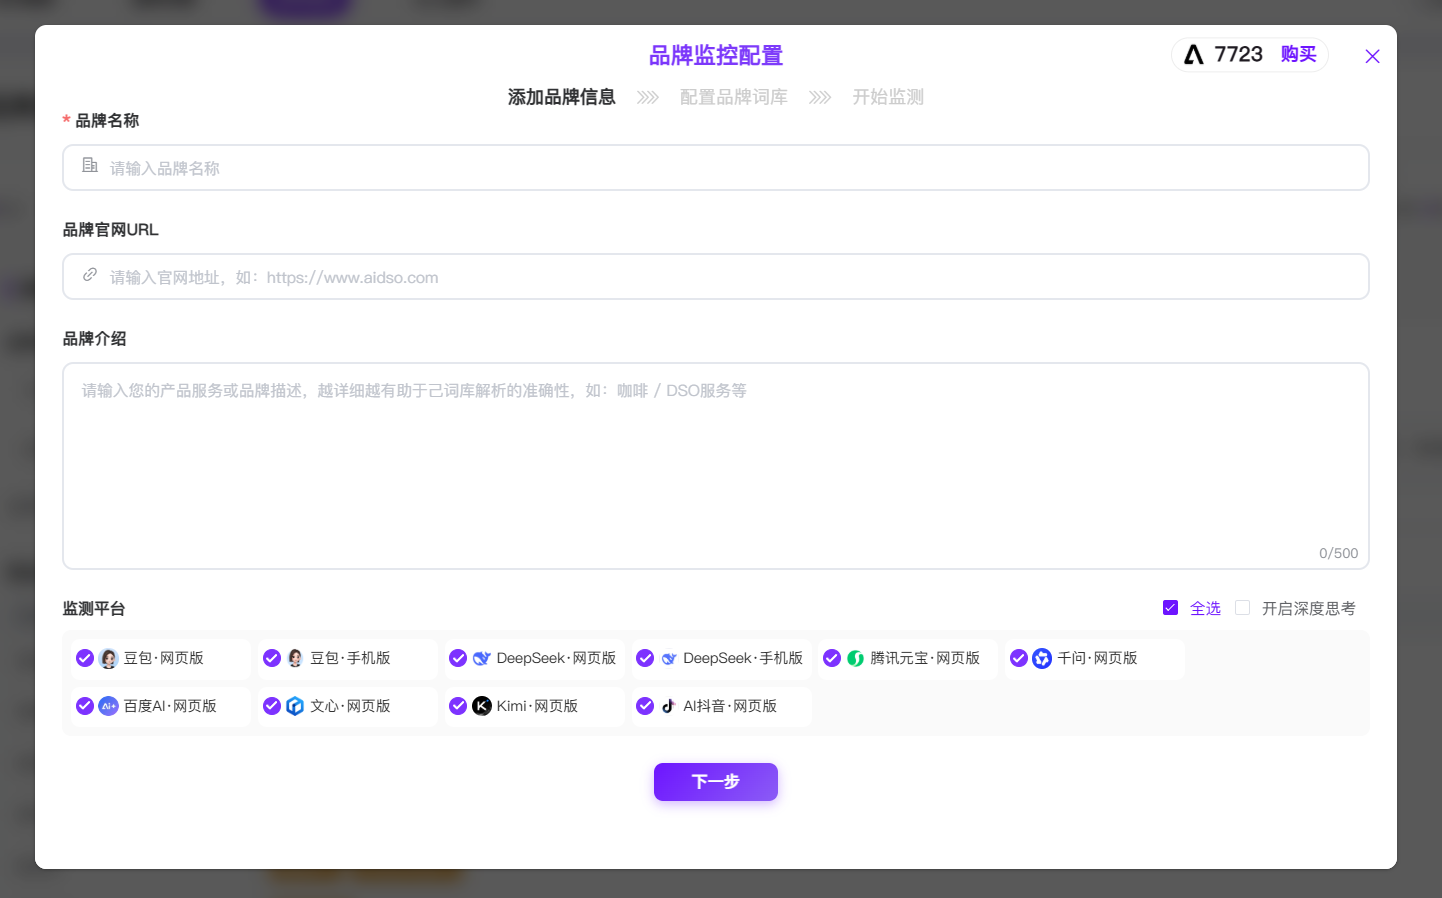
Task: Click the 文心·网页版 blue hexagon icon
Action: pos(295,706)
